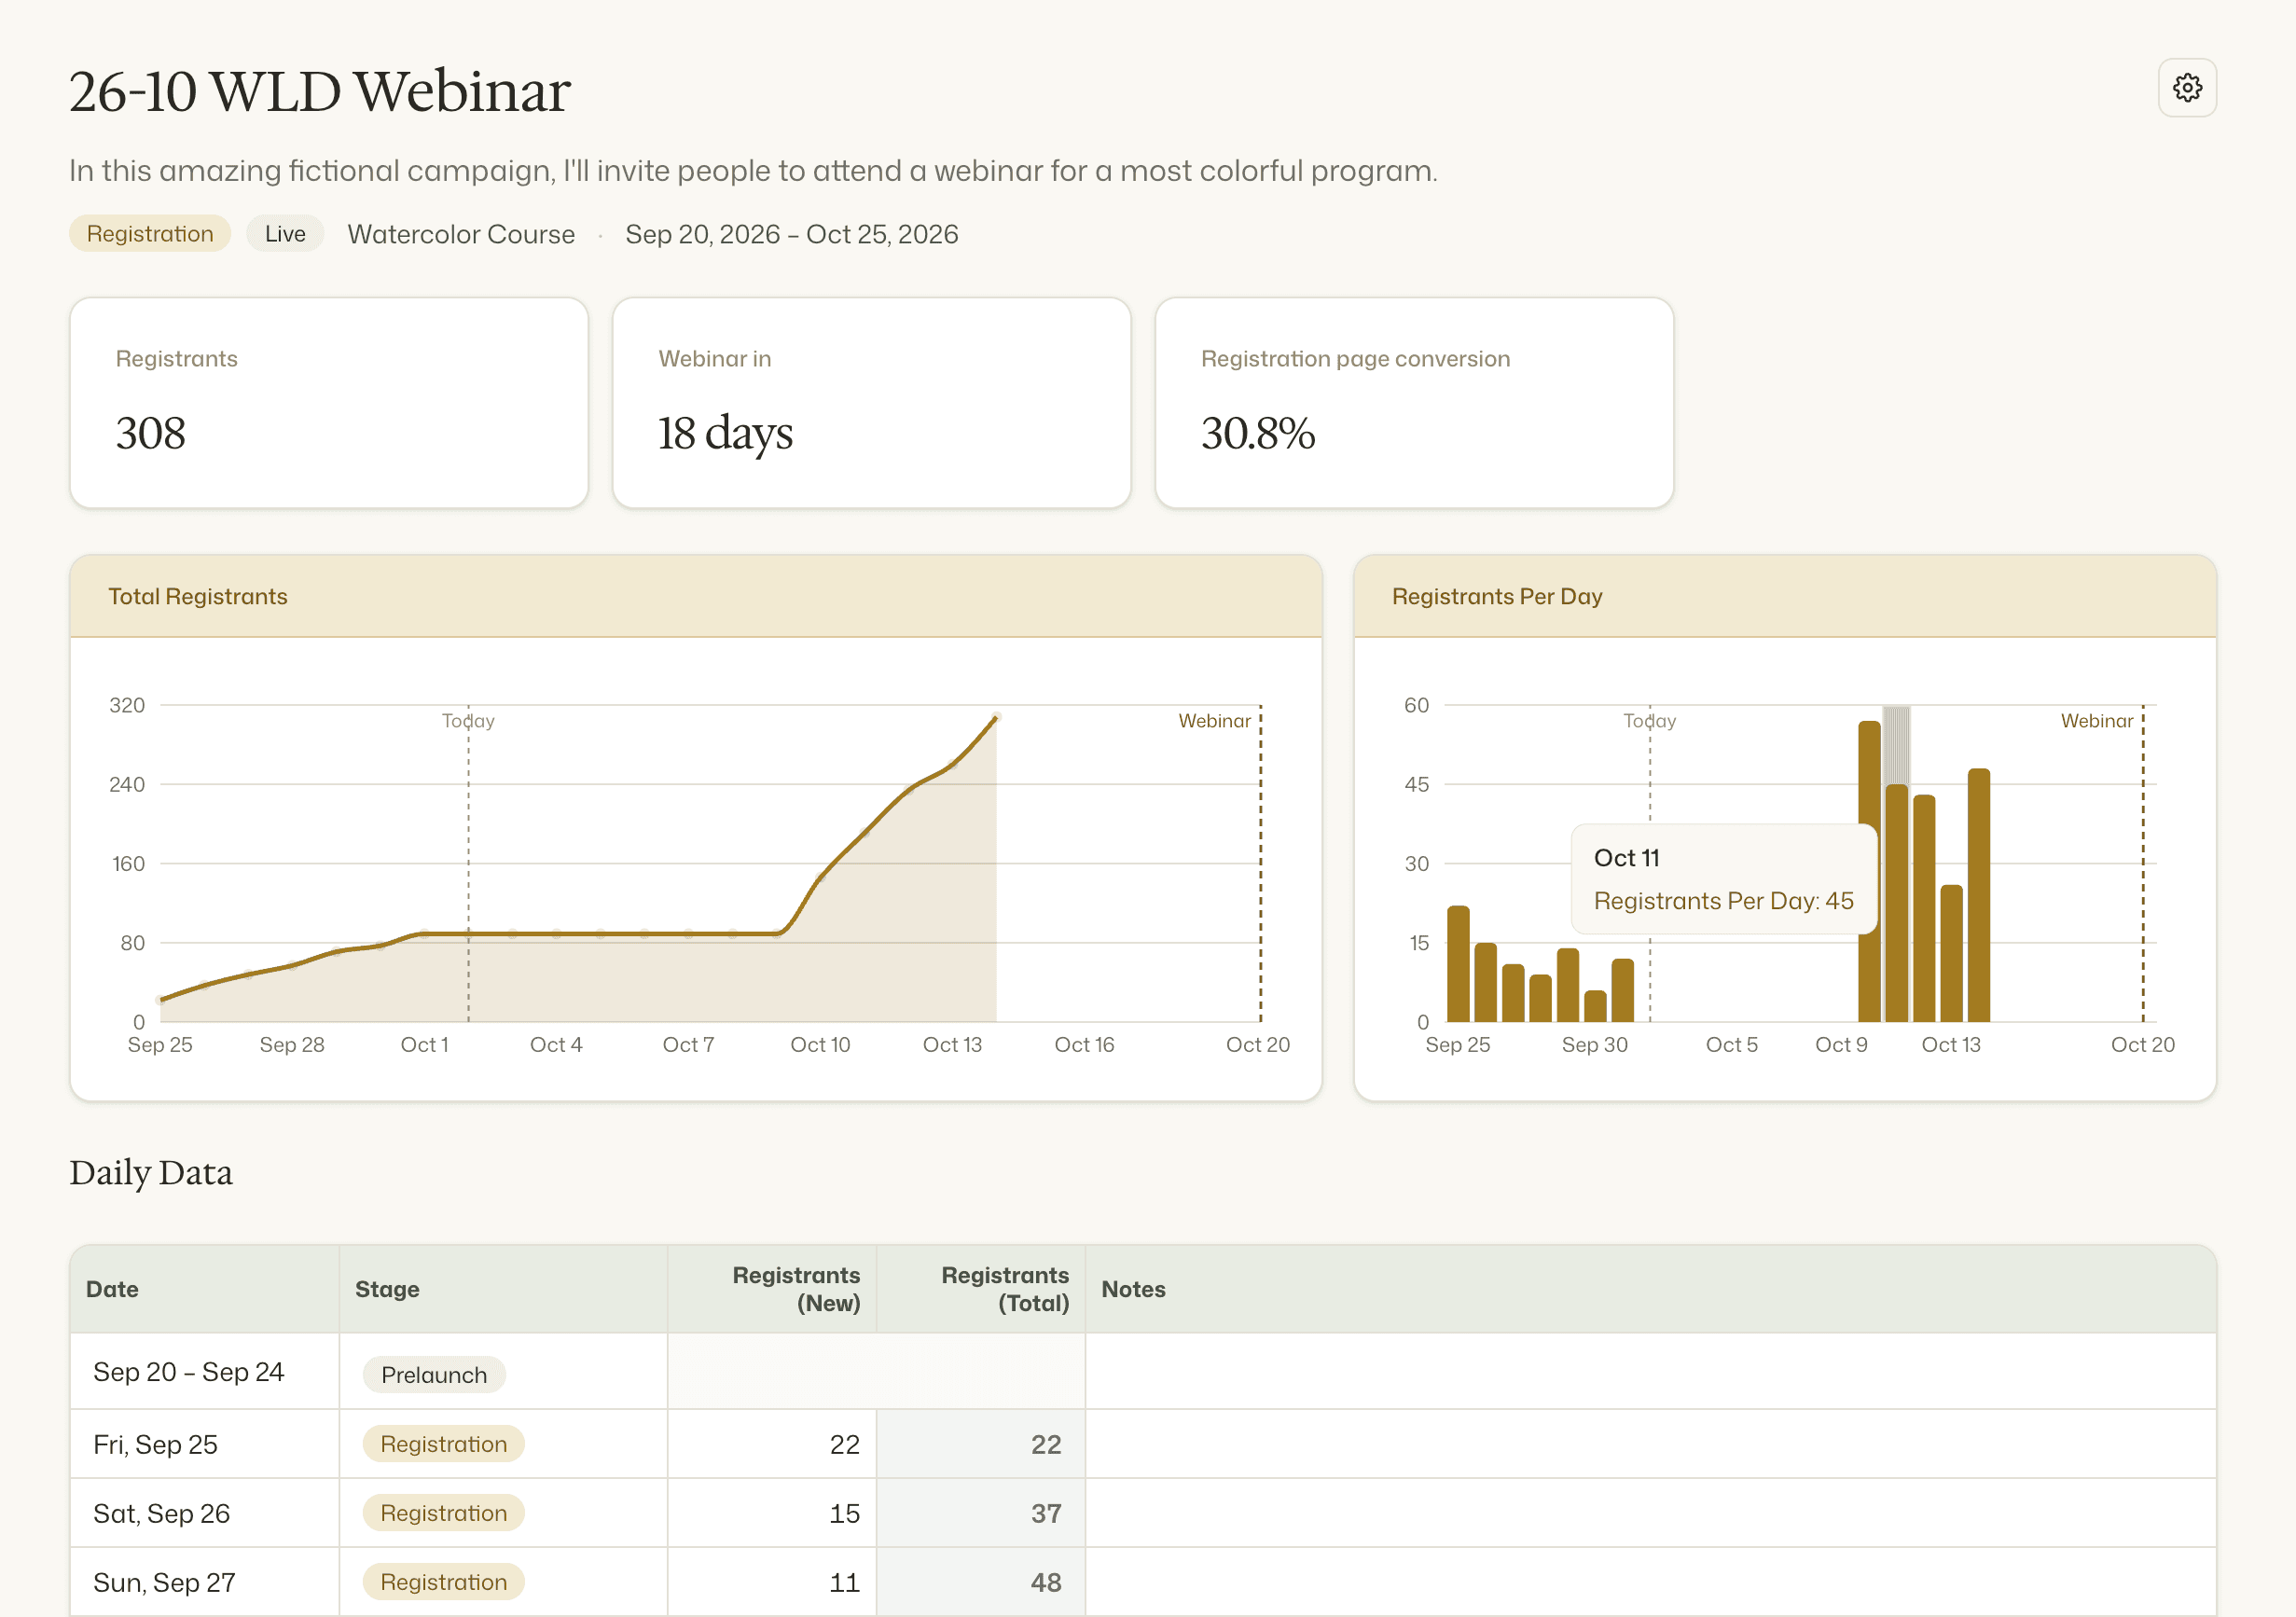Click the Registrants Per Day chart header
Image resolution: width=2296 pixels, height=1617 pixels.
(1784, 596)
